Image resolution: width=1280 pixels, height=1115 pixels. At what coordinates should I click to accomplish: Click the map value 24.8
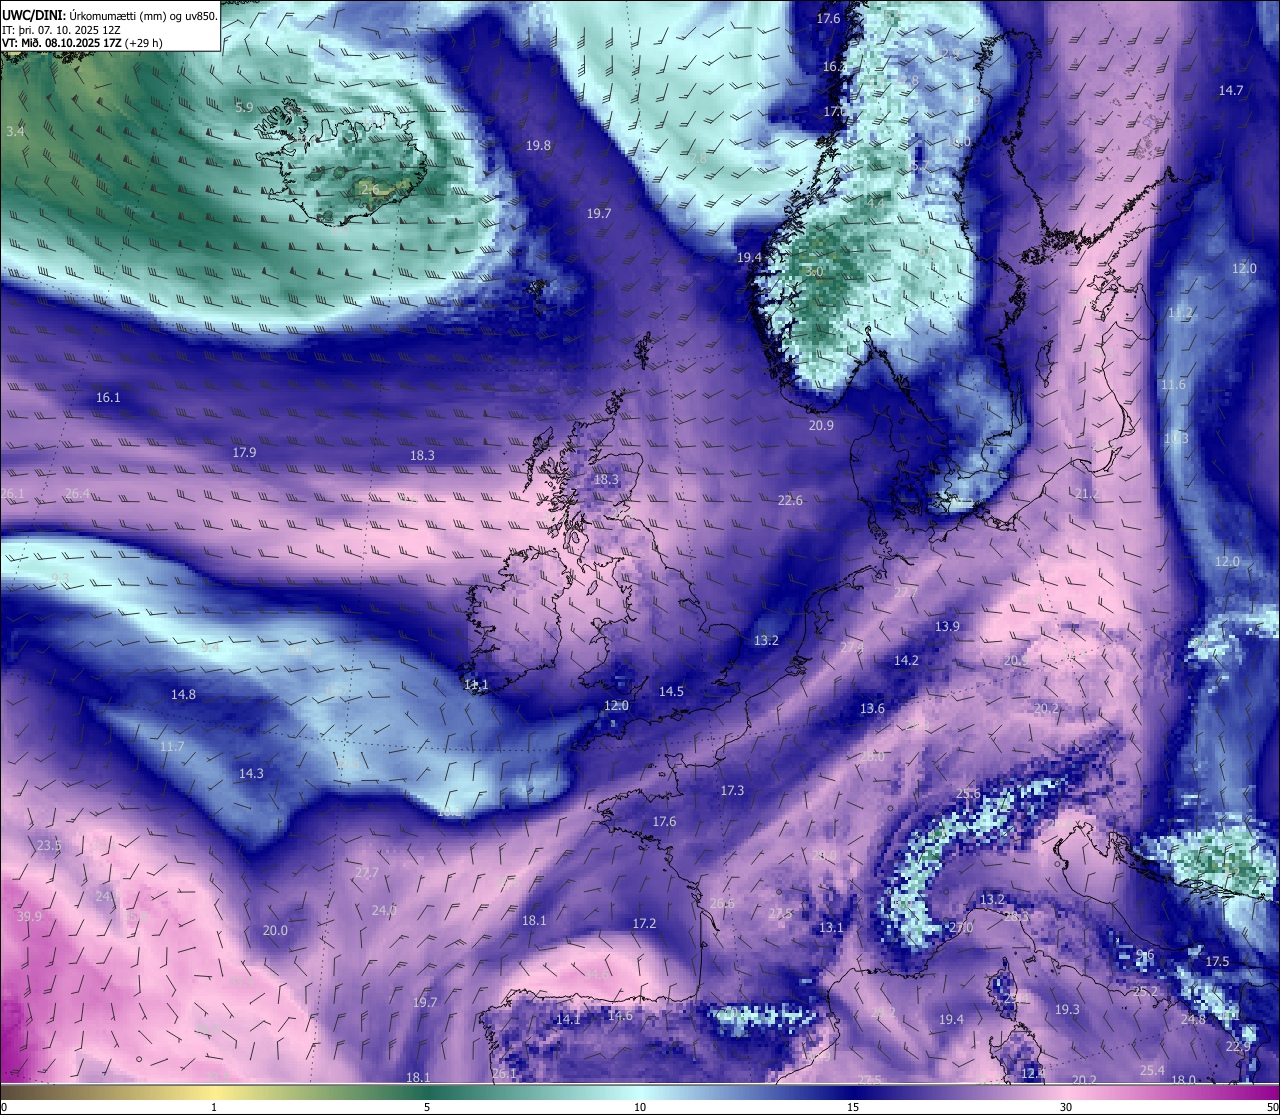(1193, 1020)
